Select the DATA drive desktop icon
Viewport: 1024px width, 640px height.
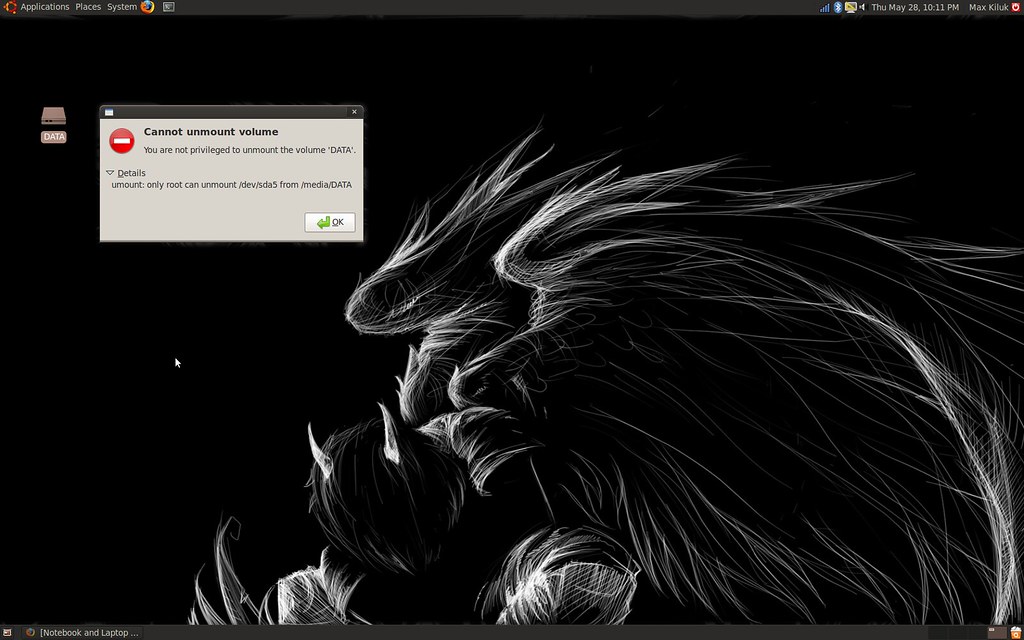[54, 125]
